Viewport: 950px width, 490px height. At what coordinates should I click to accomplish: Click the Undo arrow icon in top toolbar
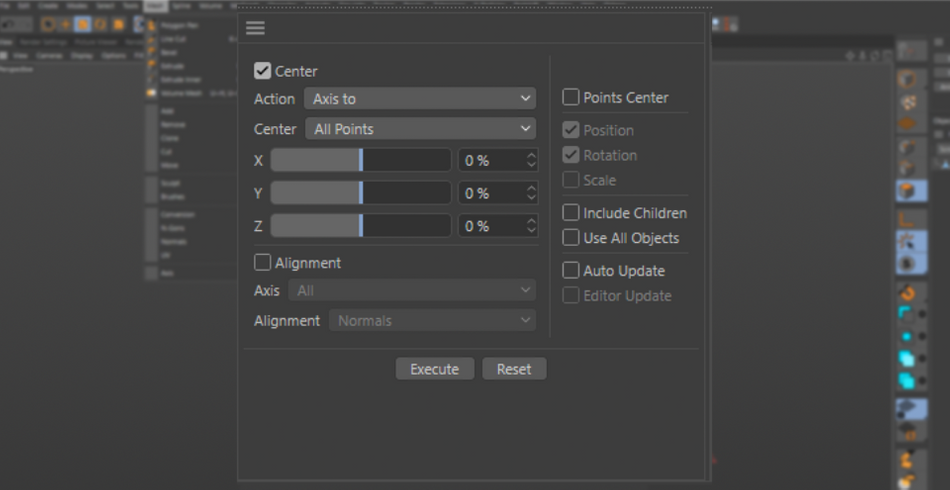point(10,24)
